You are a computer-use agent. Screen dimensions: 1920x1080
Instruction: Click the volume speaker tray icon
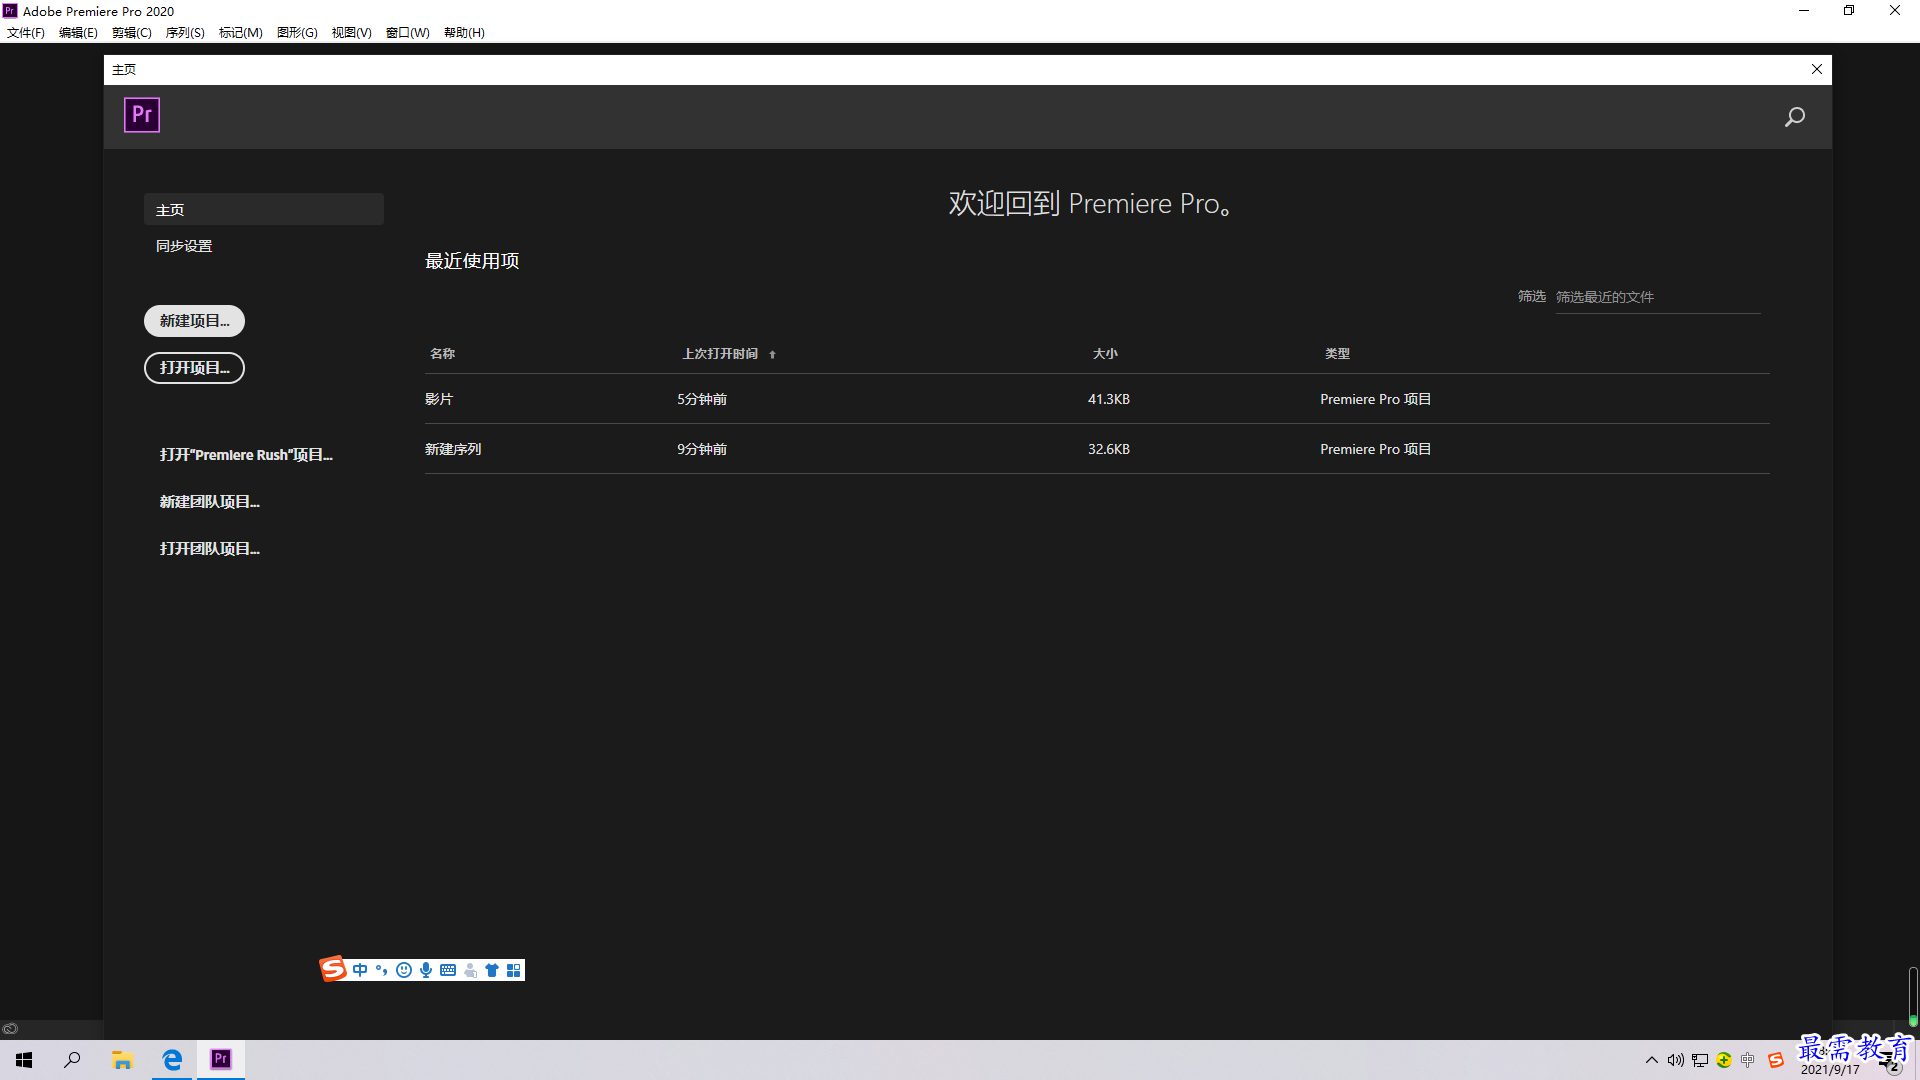coord(1676,1060)
